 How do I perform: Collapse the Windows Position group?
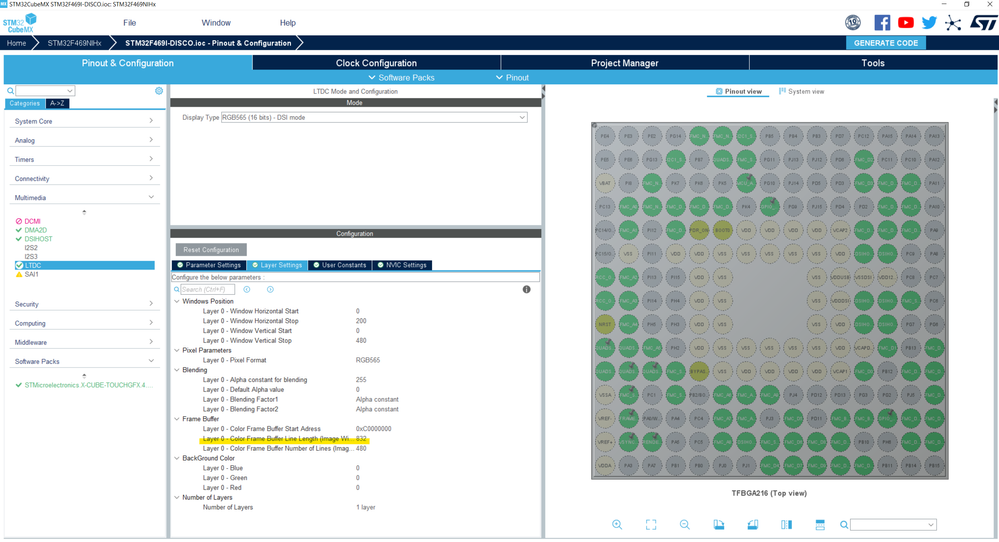(x=177, y=301)
